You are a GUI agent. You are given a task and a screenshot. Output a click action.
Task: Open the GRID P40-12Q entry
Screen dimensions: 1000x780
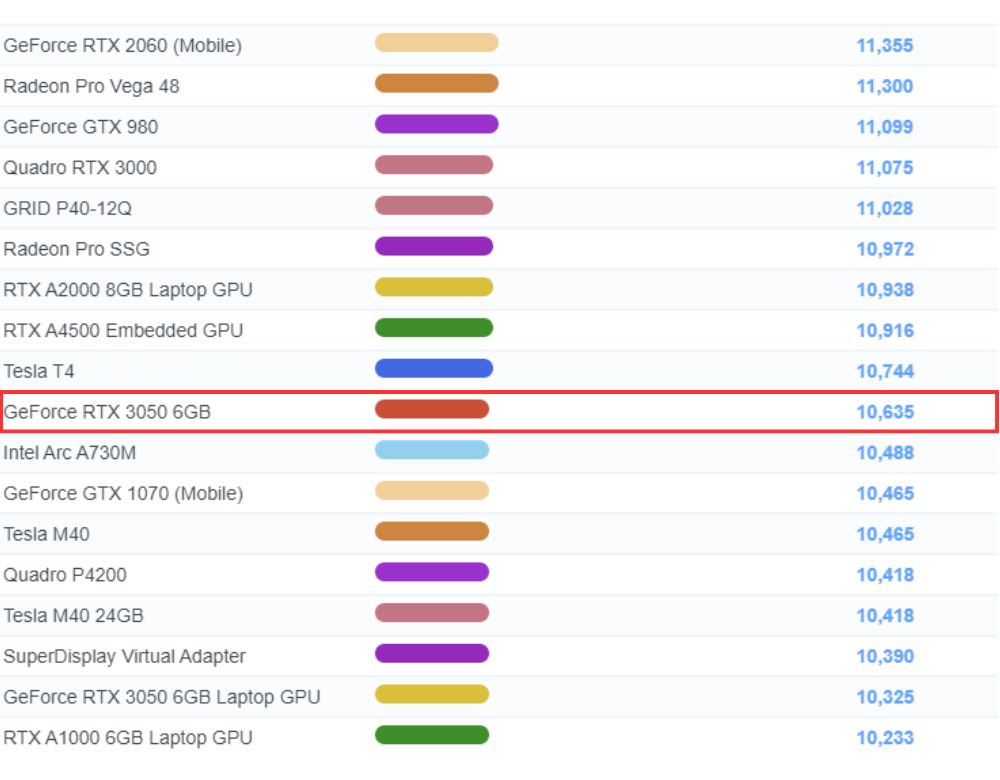[67, 209]
